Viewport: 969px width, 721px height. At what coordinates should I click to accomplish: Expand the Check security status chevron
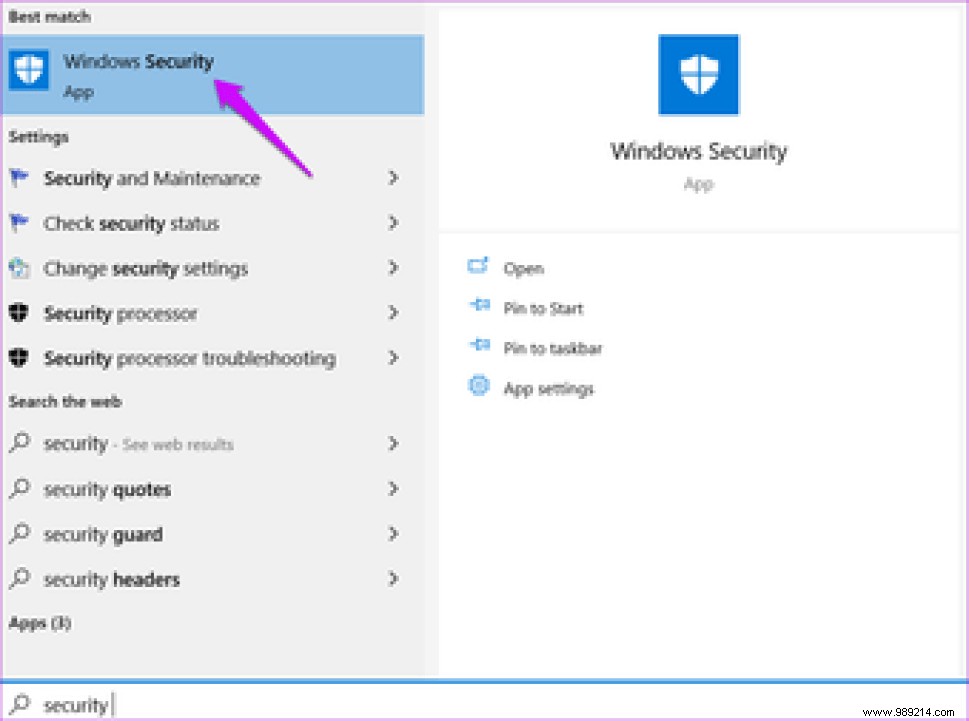pos(393,223)
